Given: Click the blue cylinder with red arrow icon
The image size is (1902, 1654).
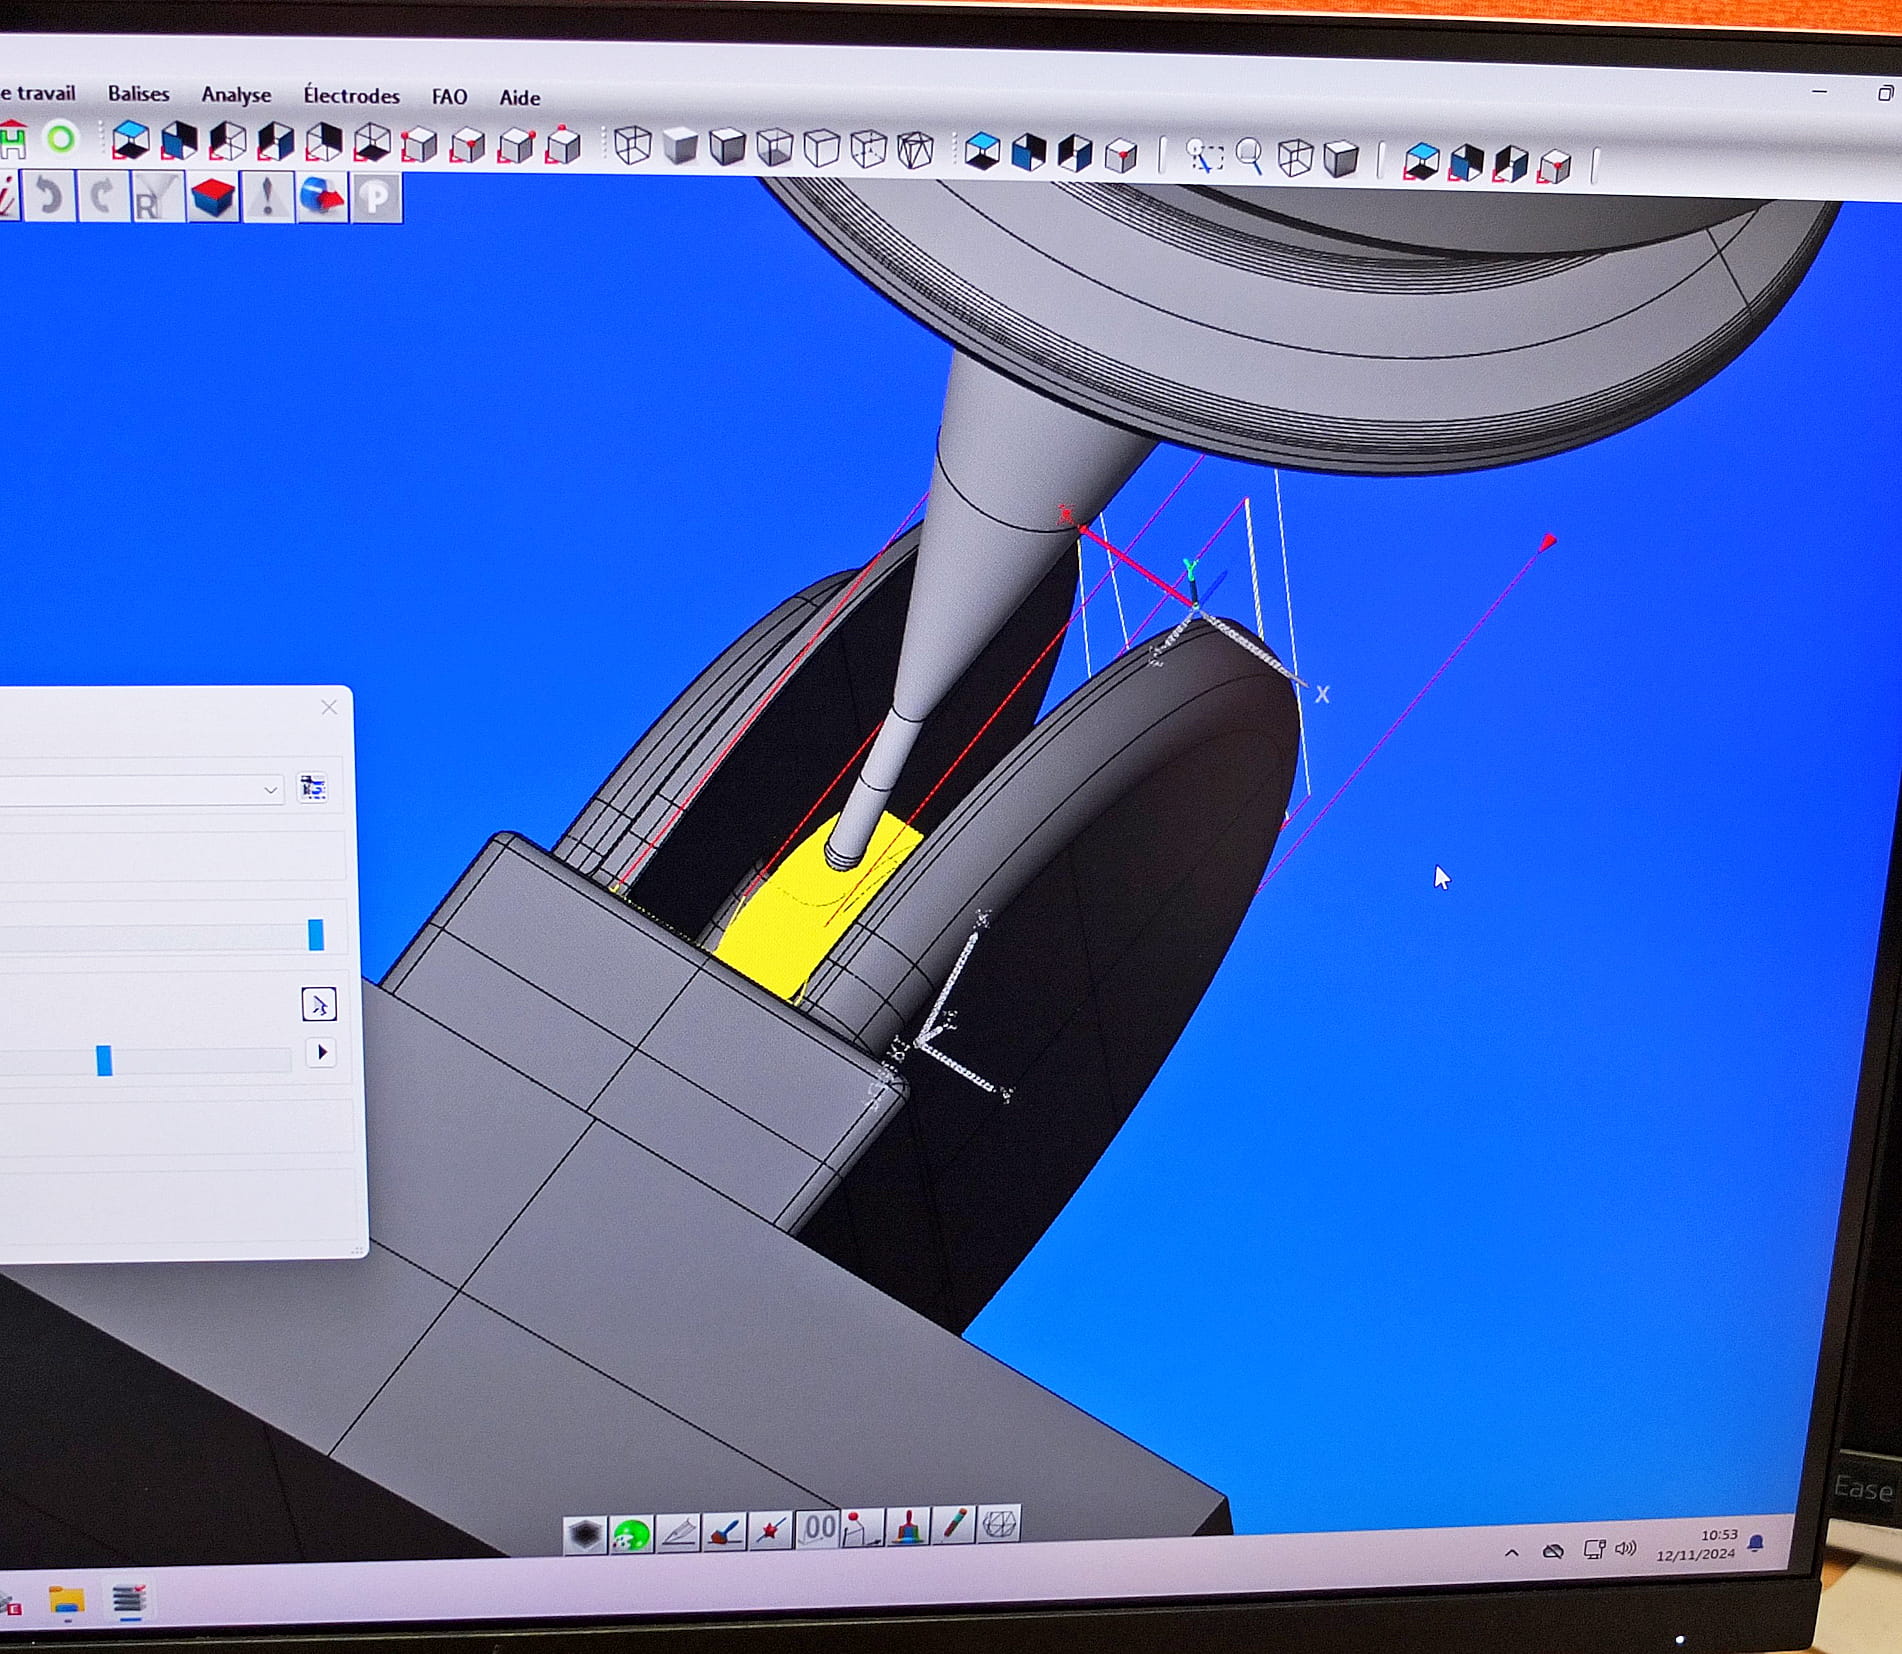Looking at the screenshot, I should (321, 198).
